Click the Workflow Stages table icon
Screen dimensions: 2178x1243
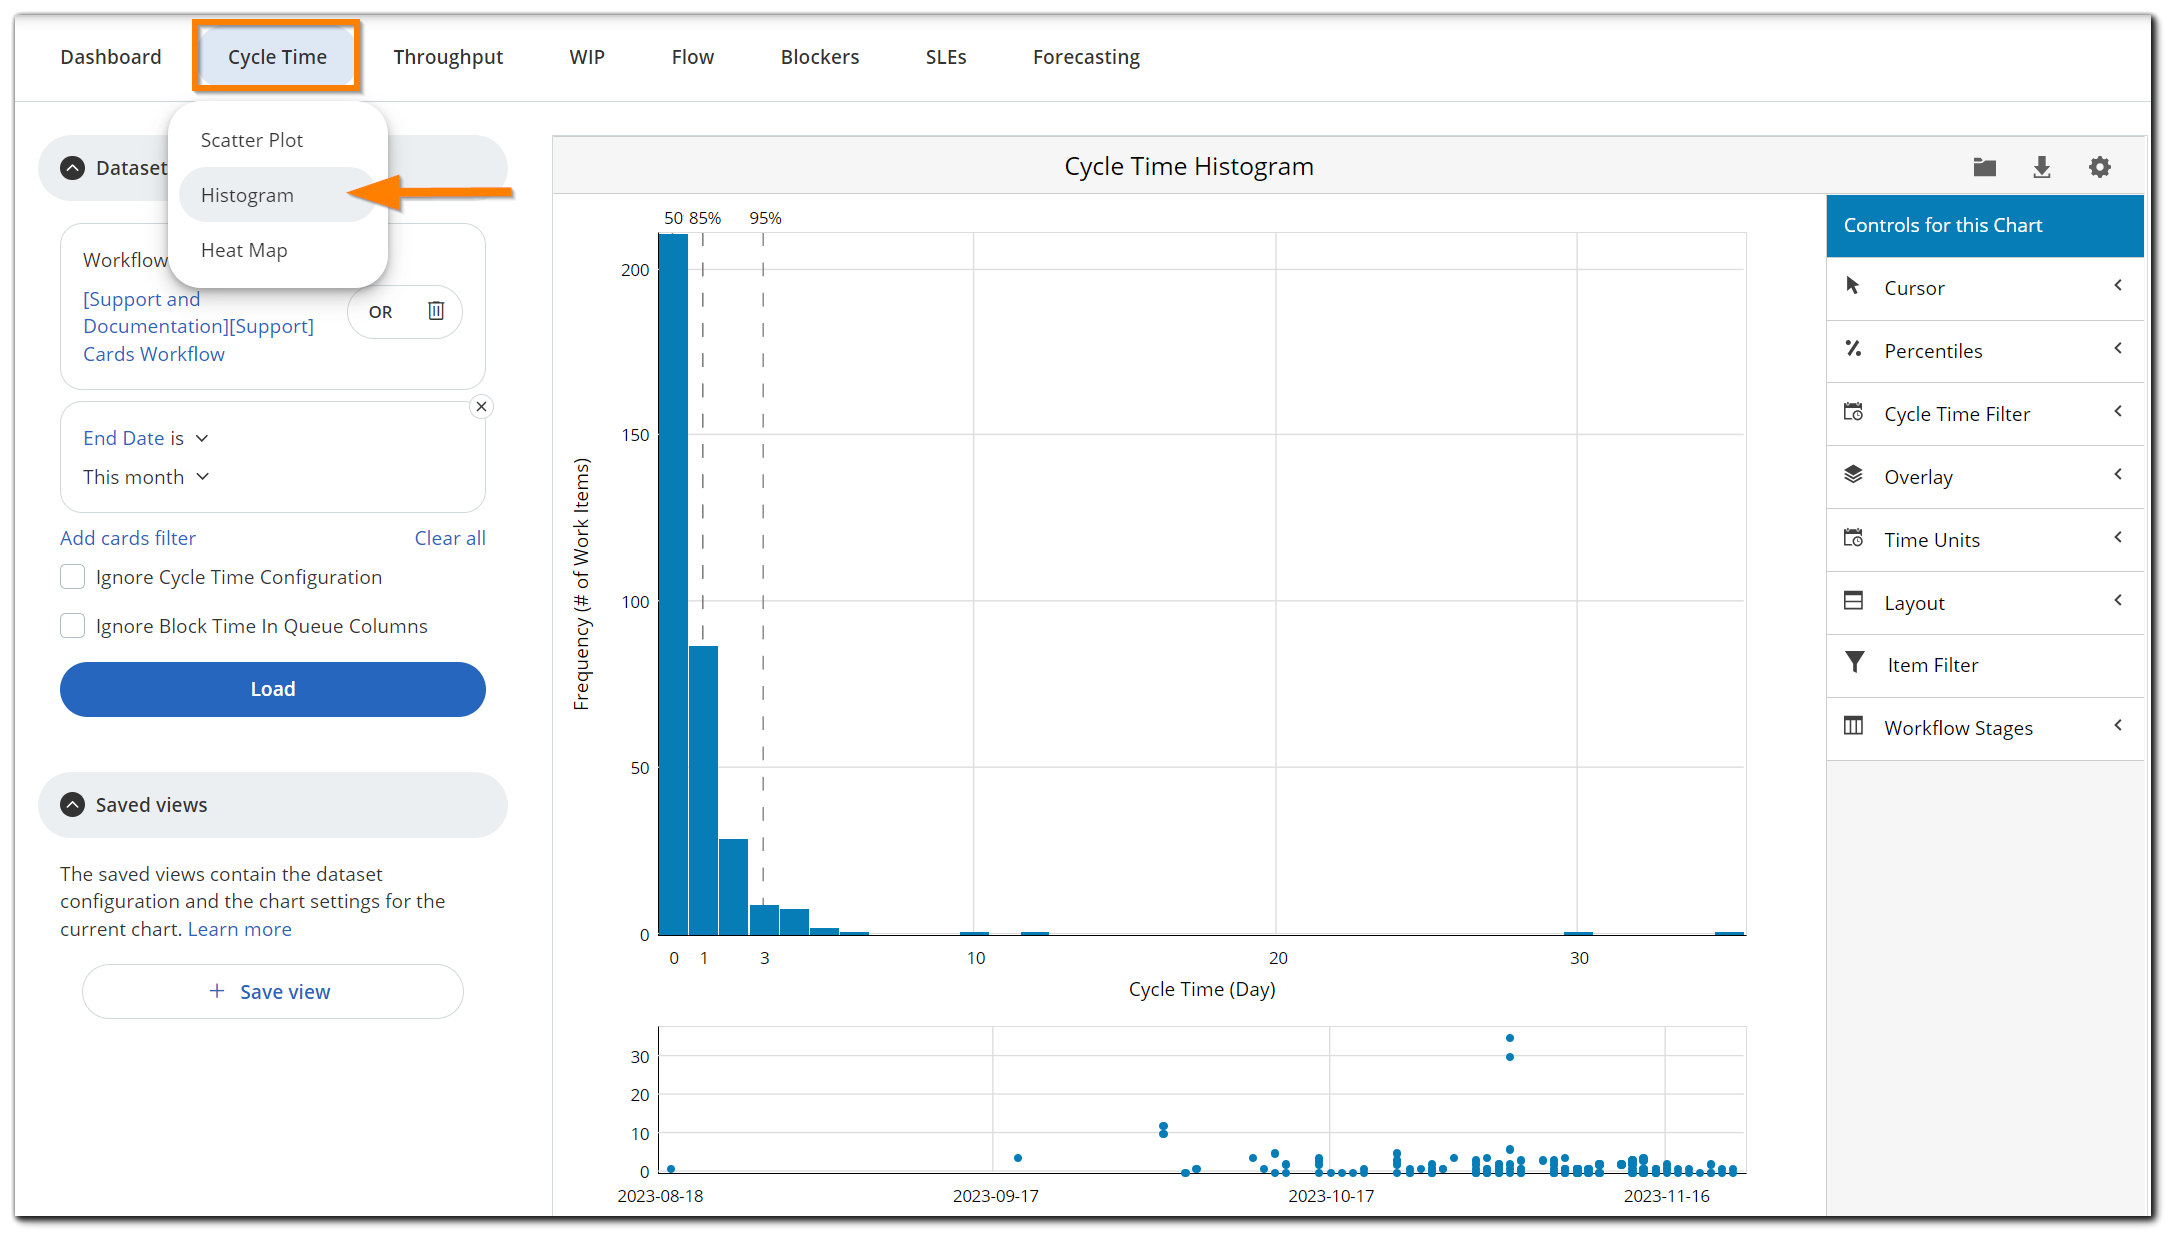click(x=1855, y=727)
